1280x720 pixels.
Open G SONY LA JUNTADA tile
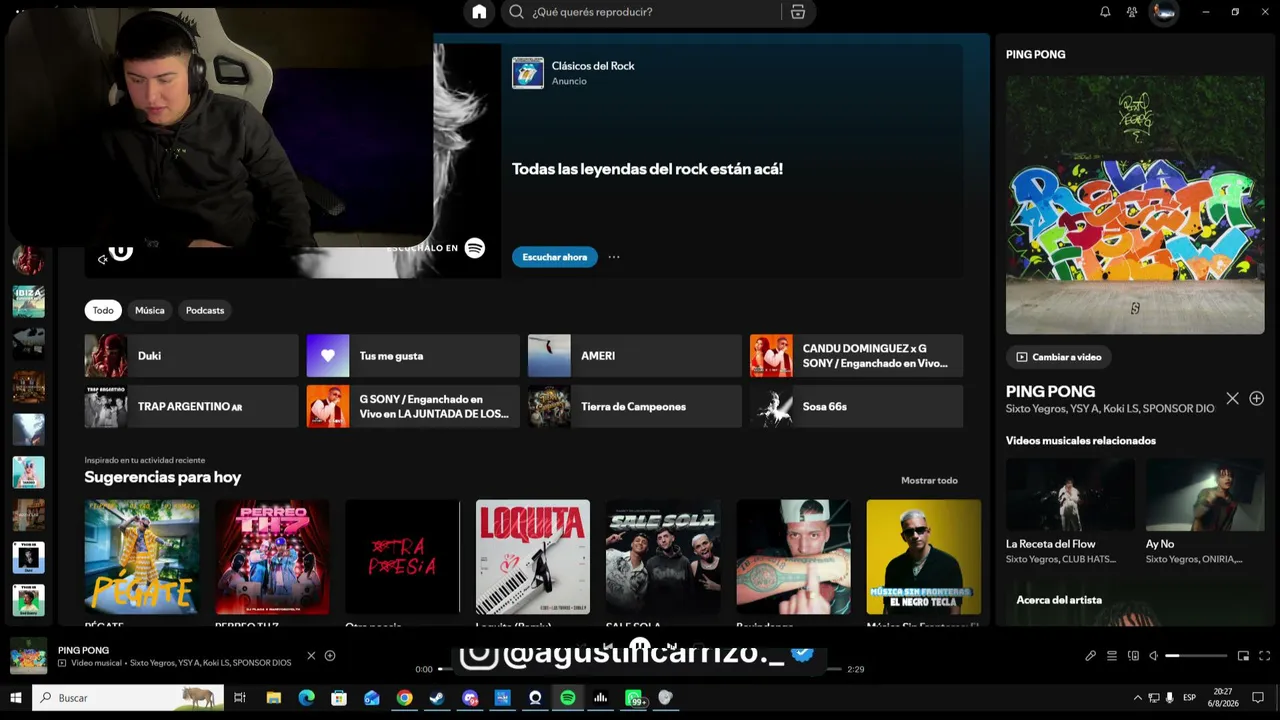coord(413,407)
